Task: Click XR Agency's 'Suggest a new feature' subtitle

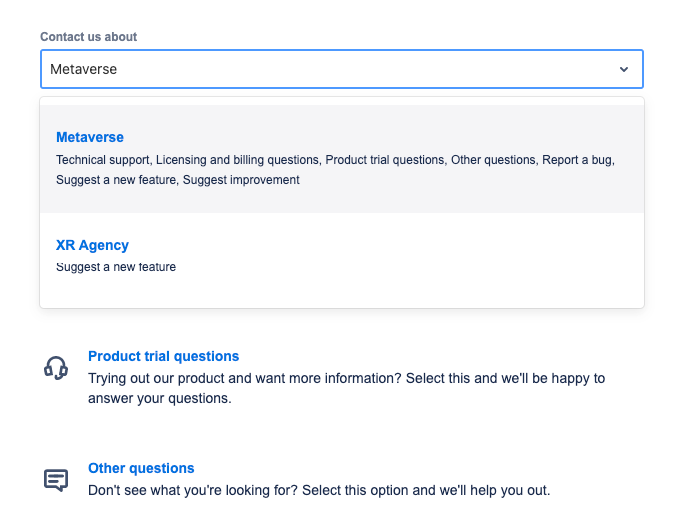Action: (x=116, y=267)
